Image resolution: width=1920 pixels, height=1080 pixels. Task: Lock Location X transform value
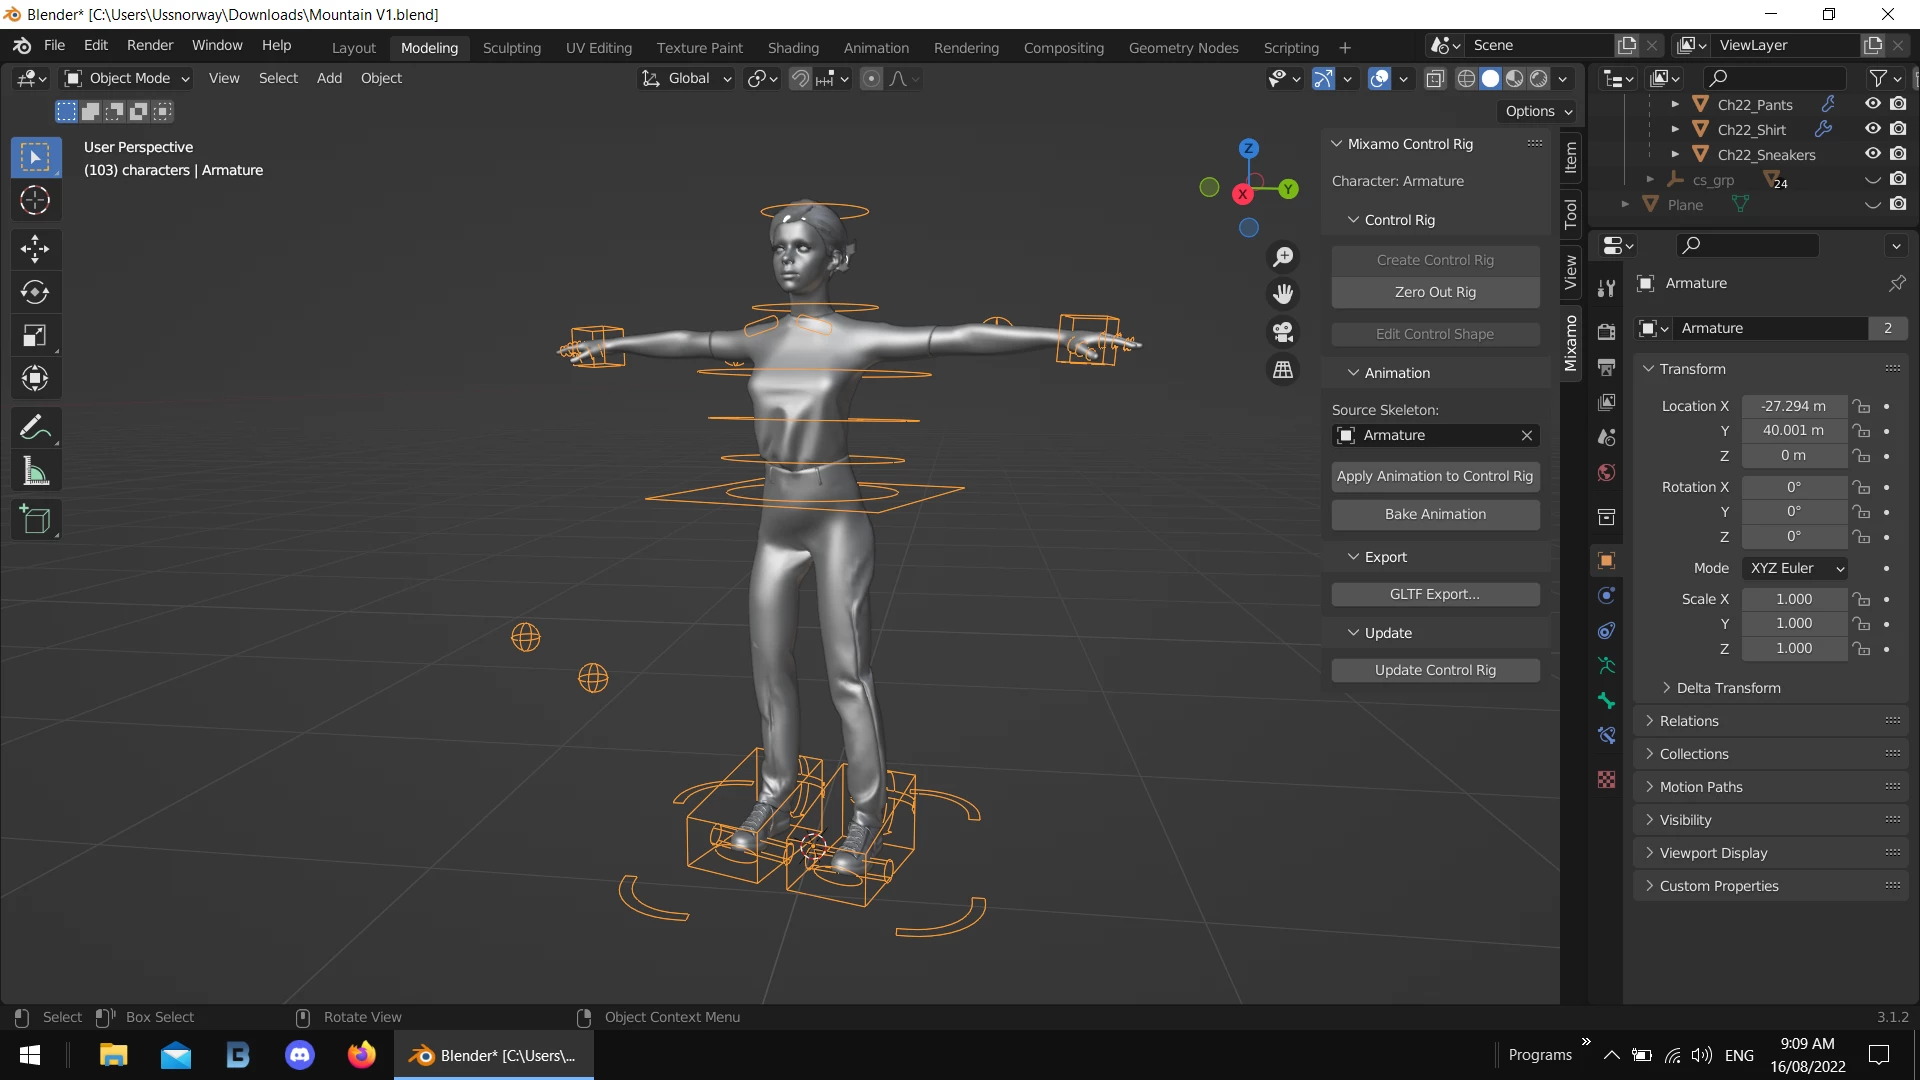(x=1861, y=406)
